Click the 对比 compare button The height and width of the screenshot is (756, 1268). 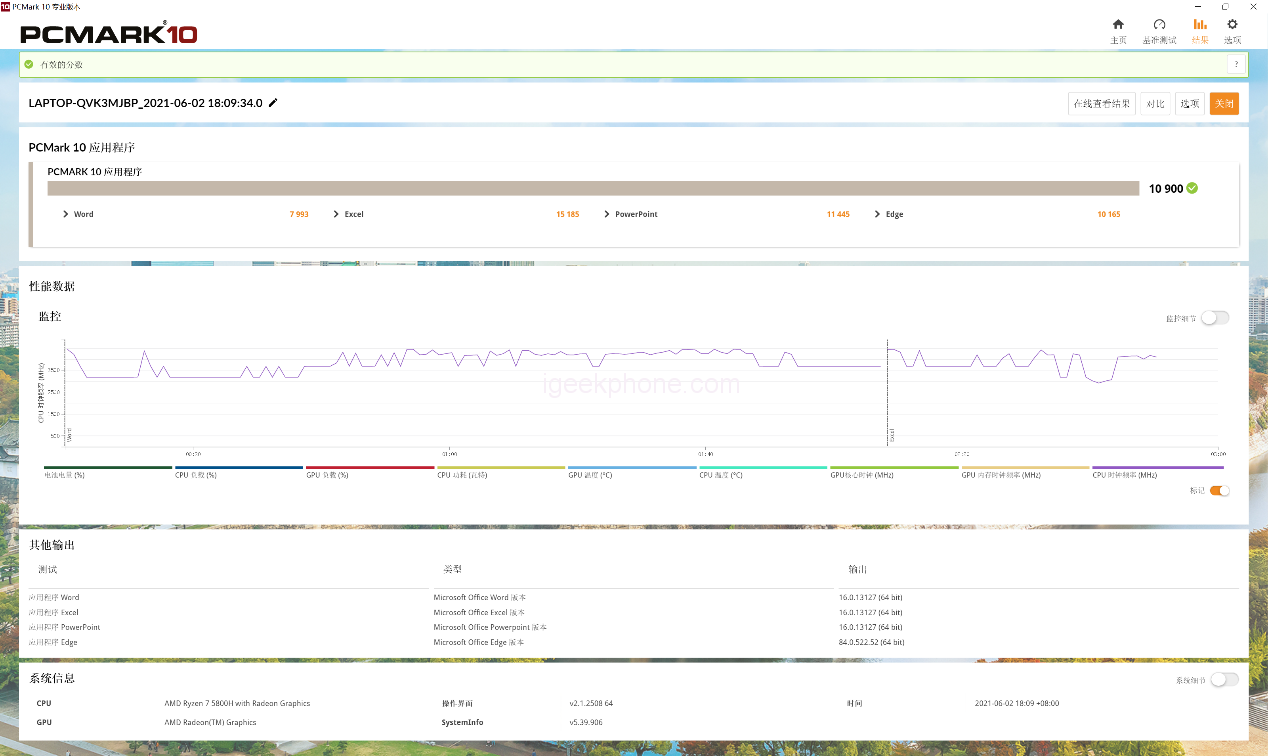(1155, 104)
